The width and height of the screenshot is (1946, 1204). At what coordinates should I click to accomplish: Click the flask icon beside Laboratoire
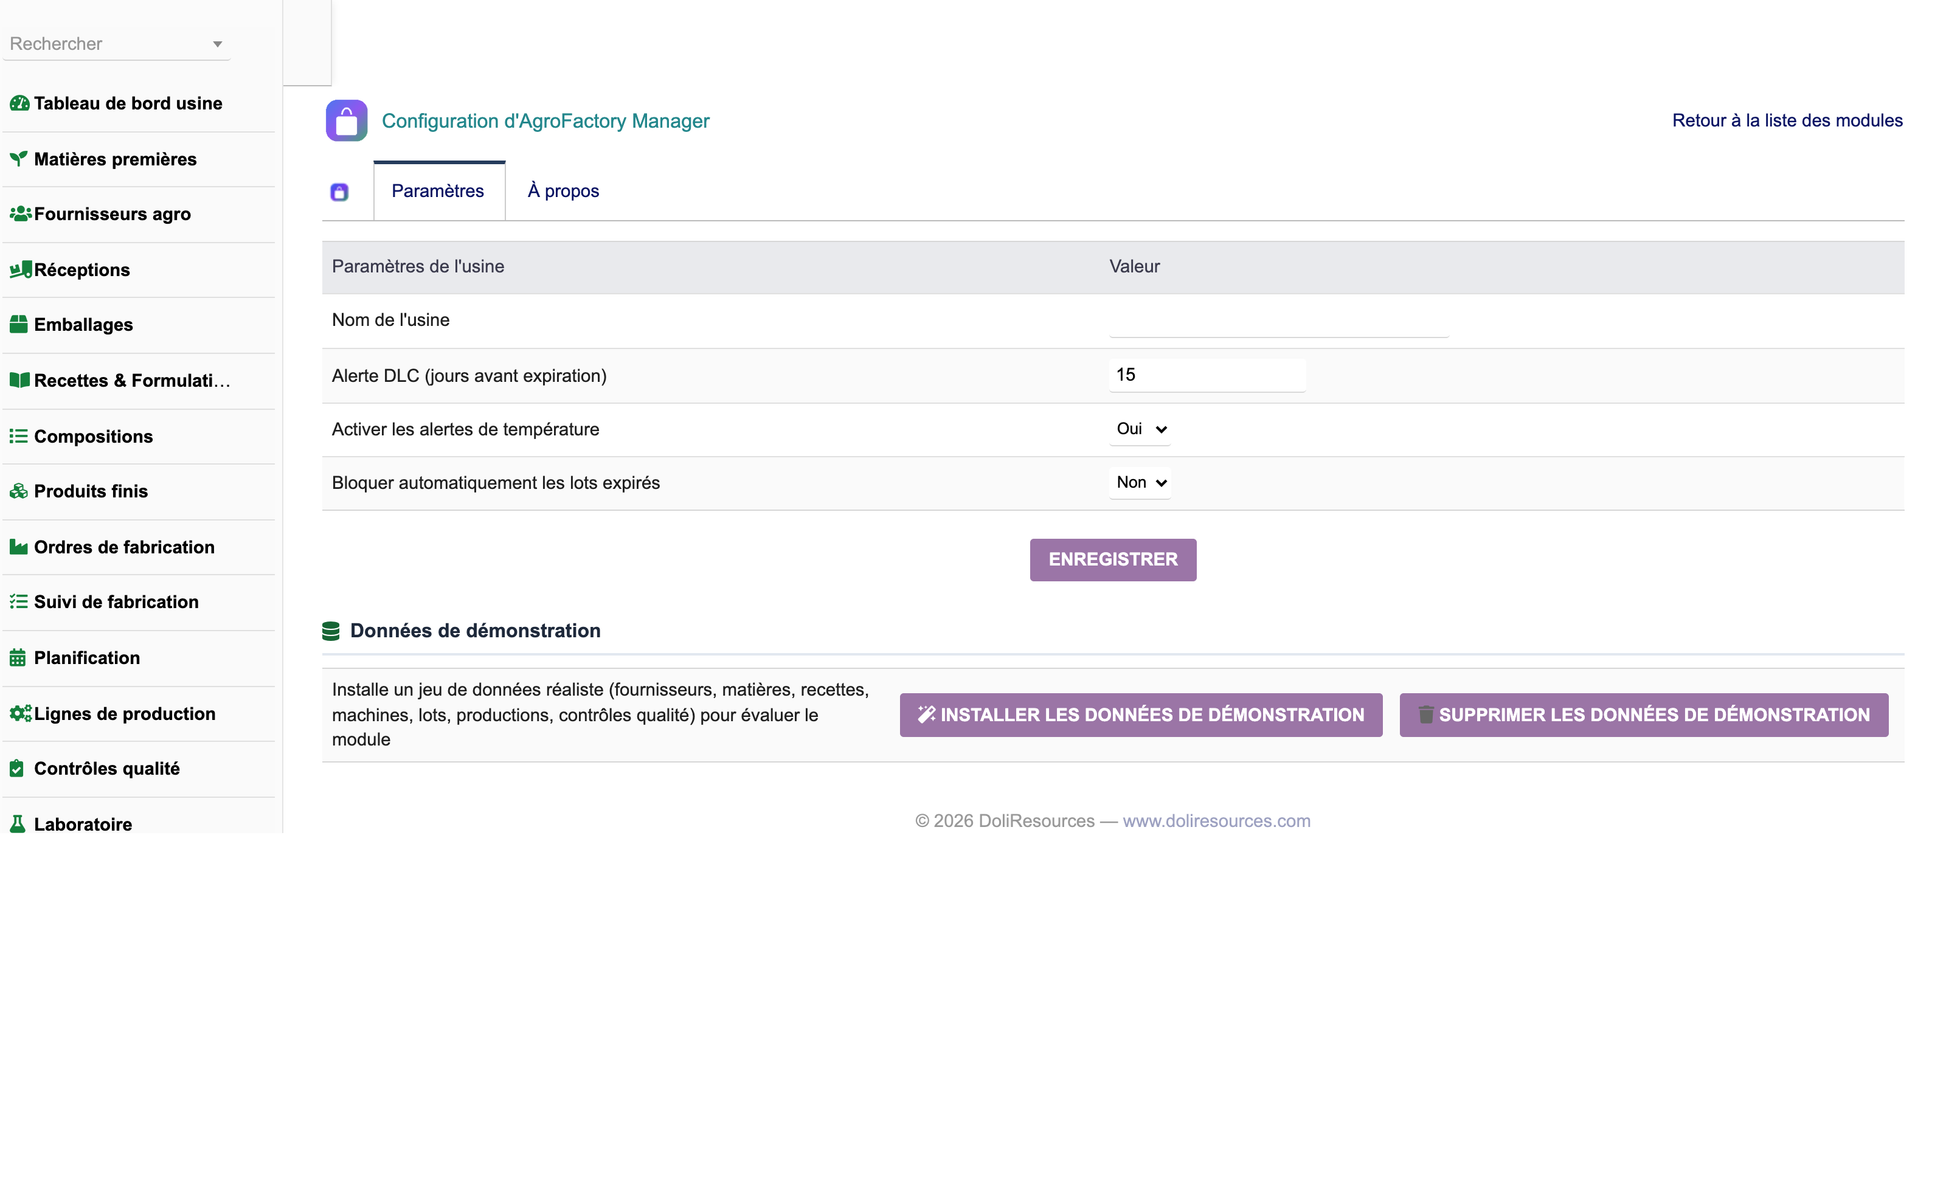(x=17, y=825)
